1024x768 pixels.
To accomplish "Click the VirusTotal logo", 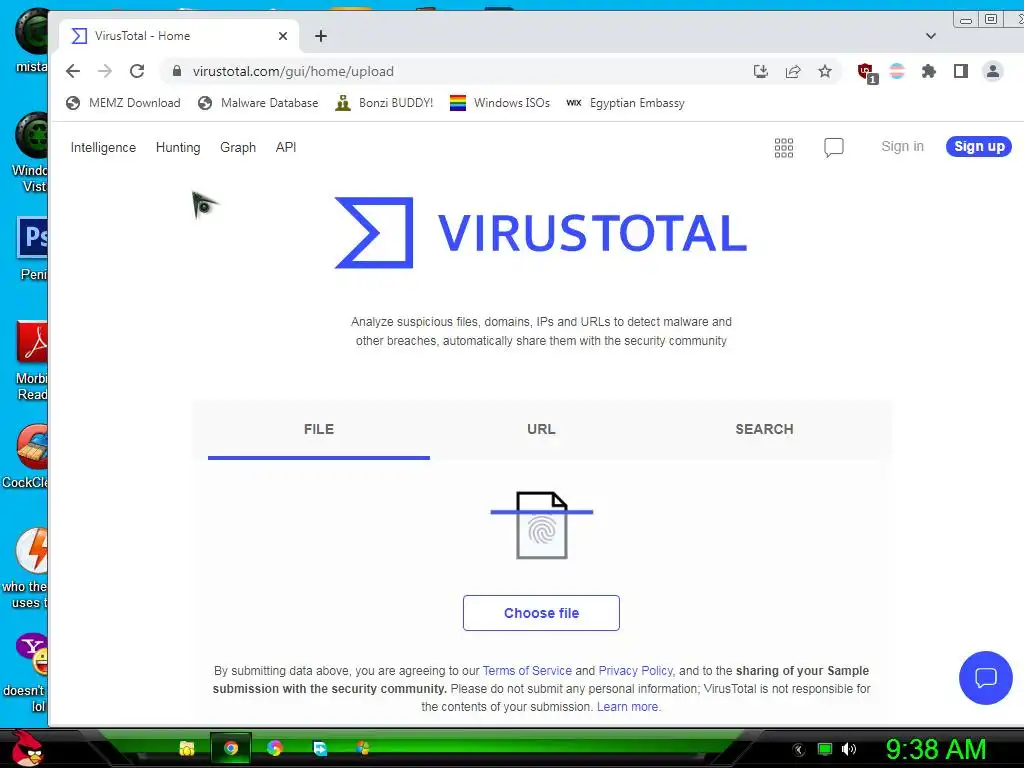I will point(541,232).
